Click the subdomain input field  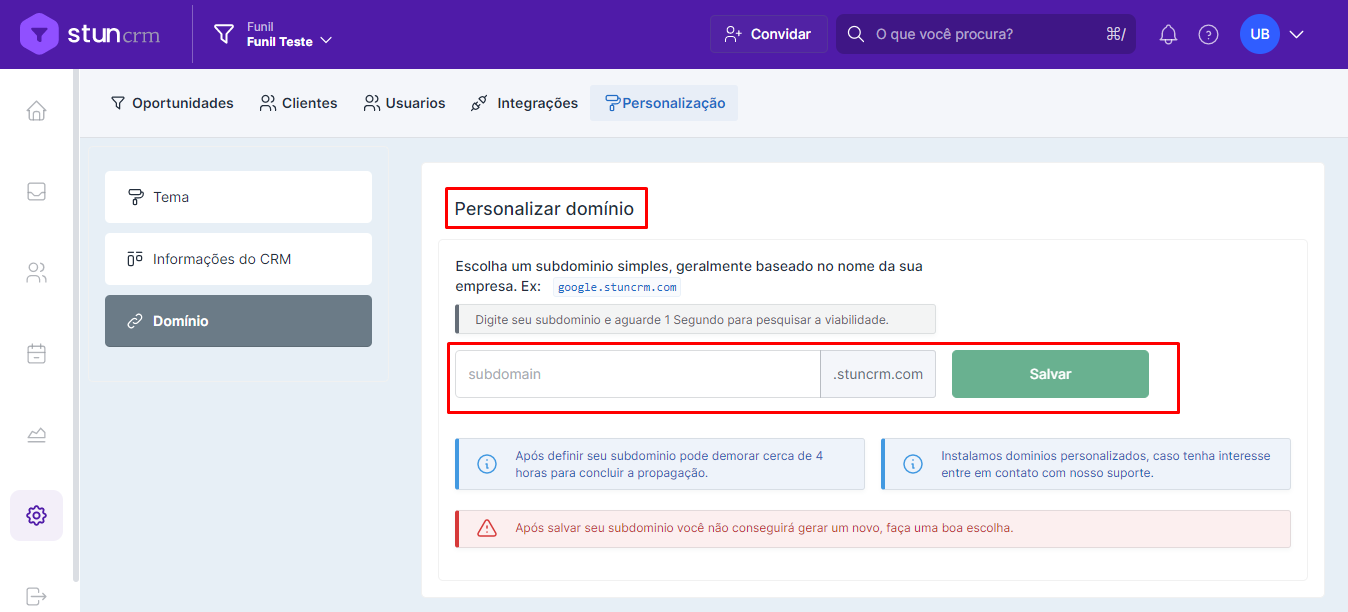[637, 374]
